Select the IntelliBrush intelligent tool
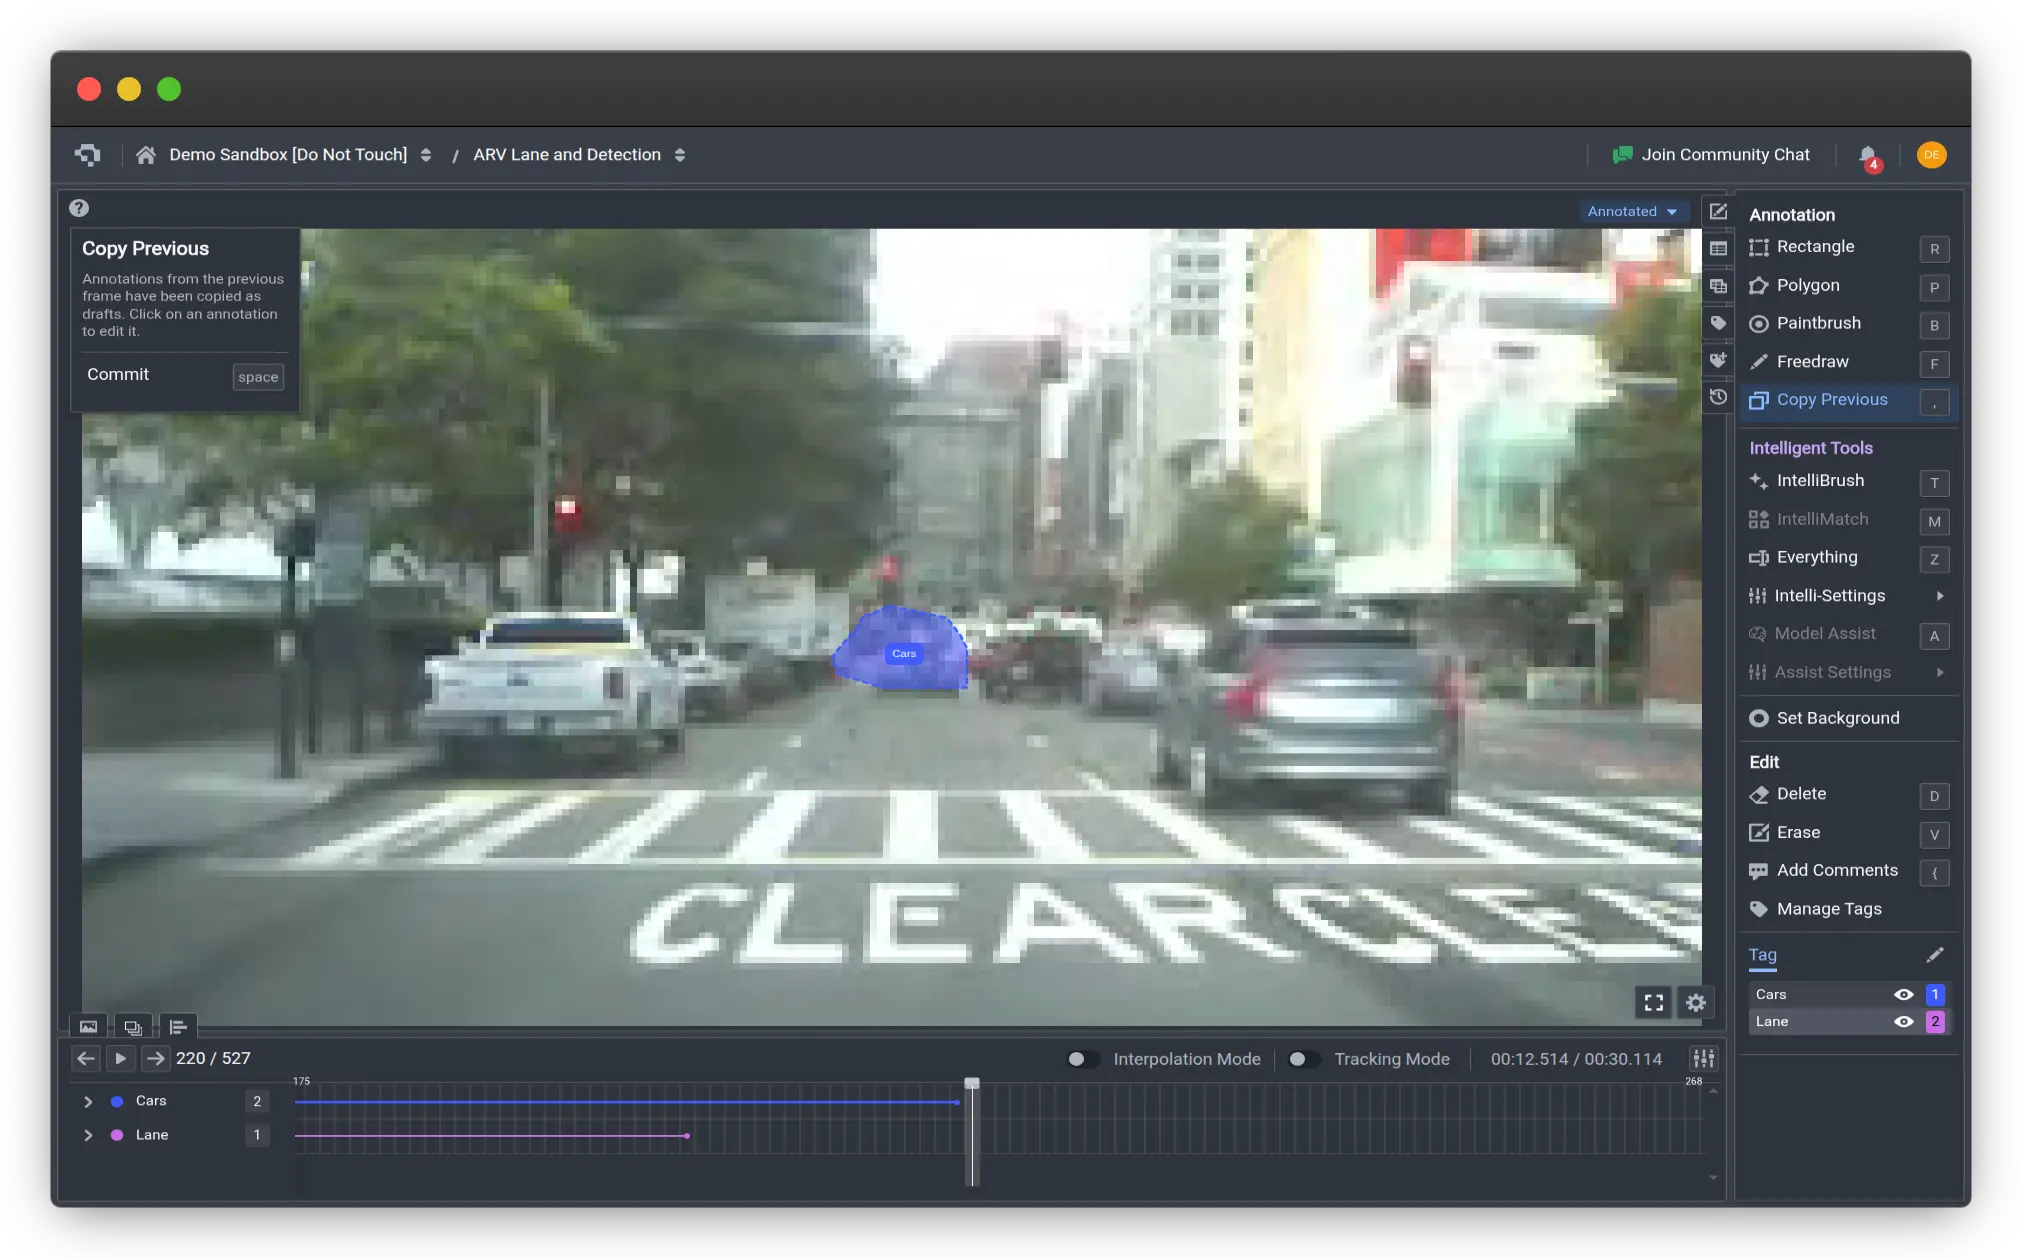The image size is (2022, 1258). pos(1819,481)
